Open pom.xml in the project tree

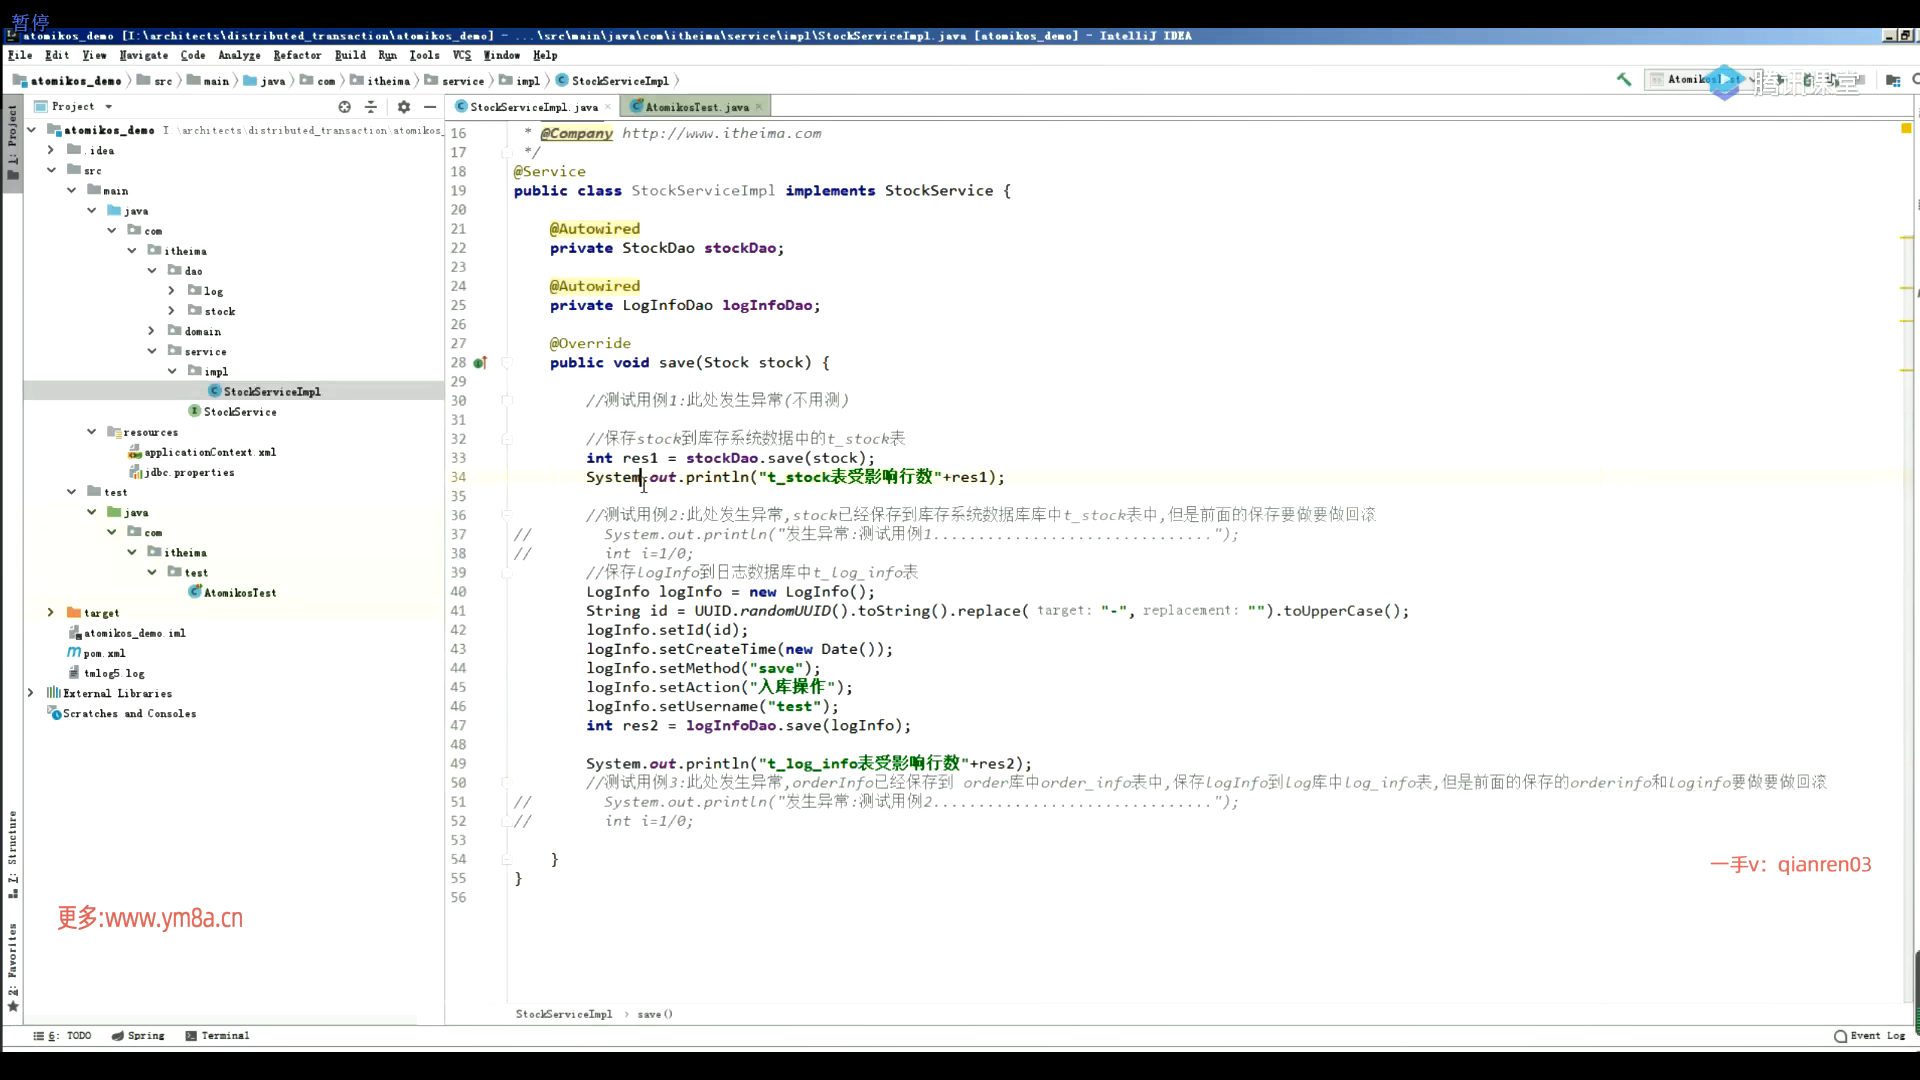pyautogui.click(x=104, y=653)
